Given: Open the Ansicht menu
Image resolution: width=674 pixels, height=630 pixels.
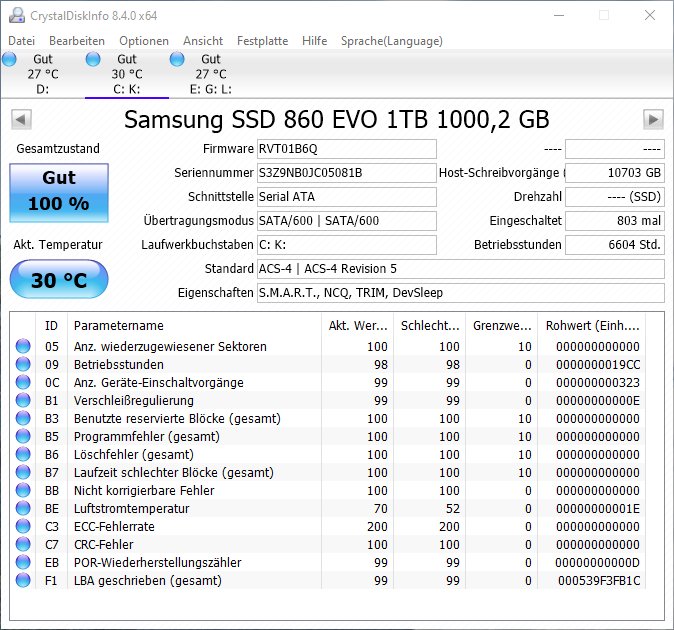Looking at the screenshot, I should (x=203, y=41).
